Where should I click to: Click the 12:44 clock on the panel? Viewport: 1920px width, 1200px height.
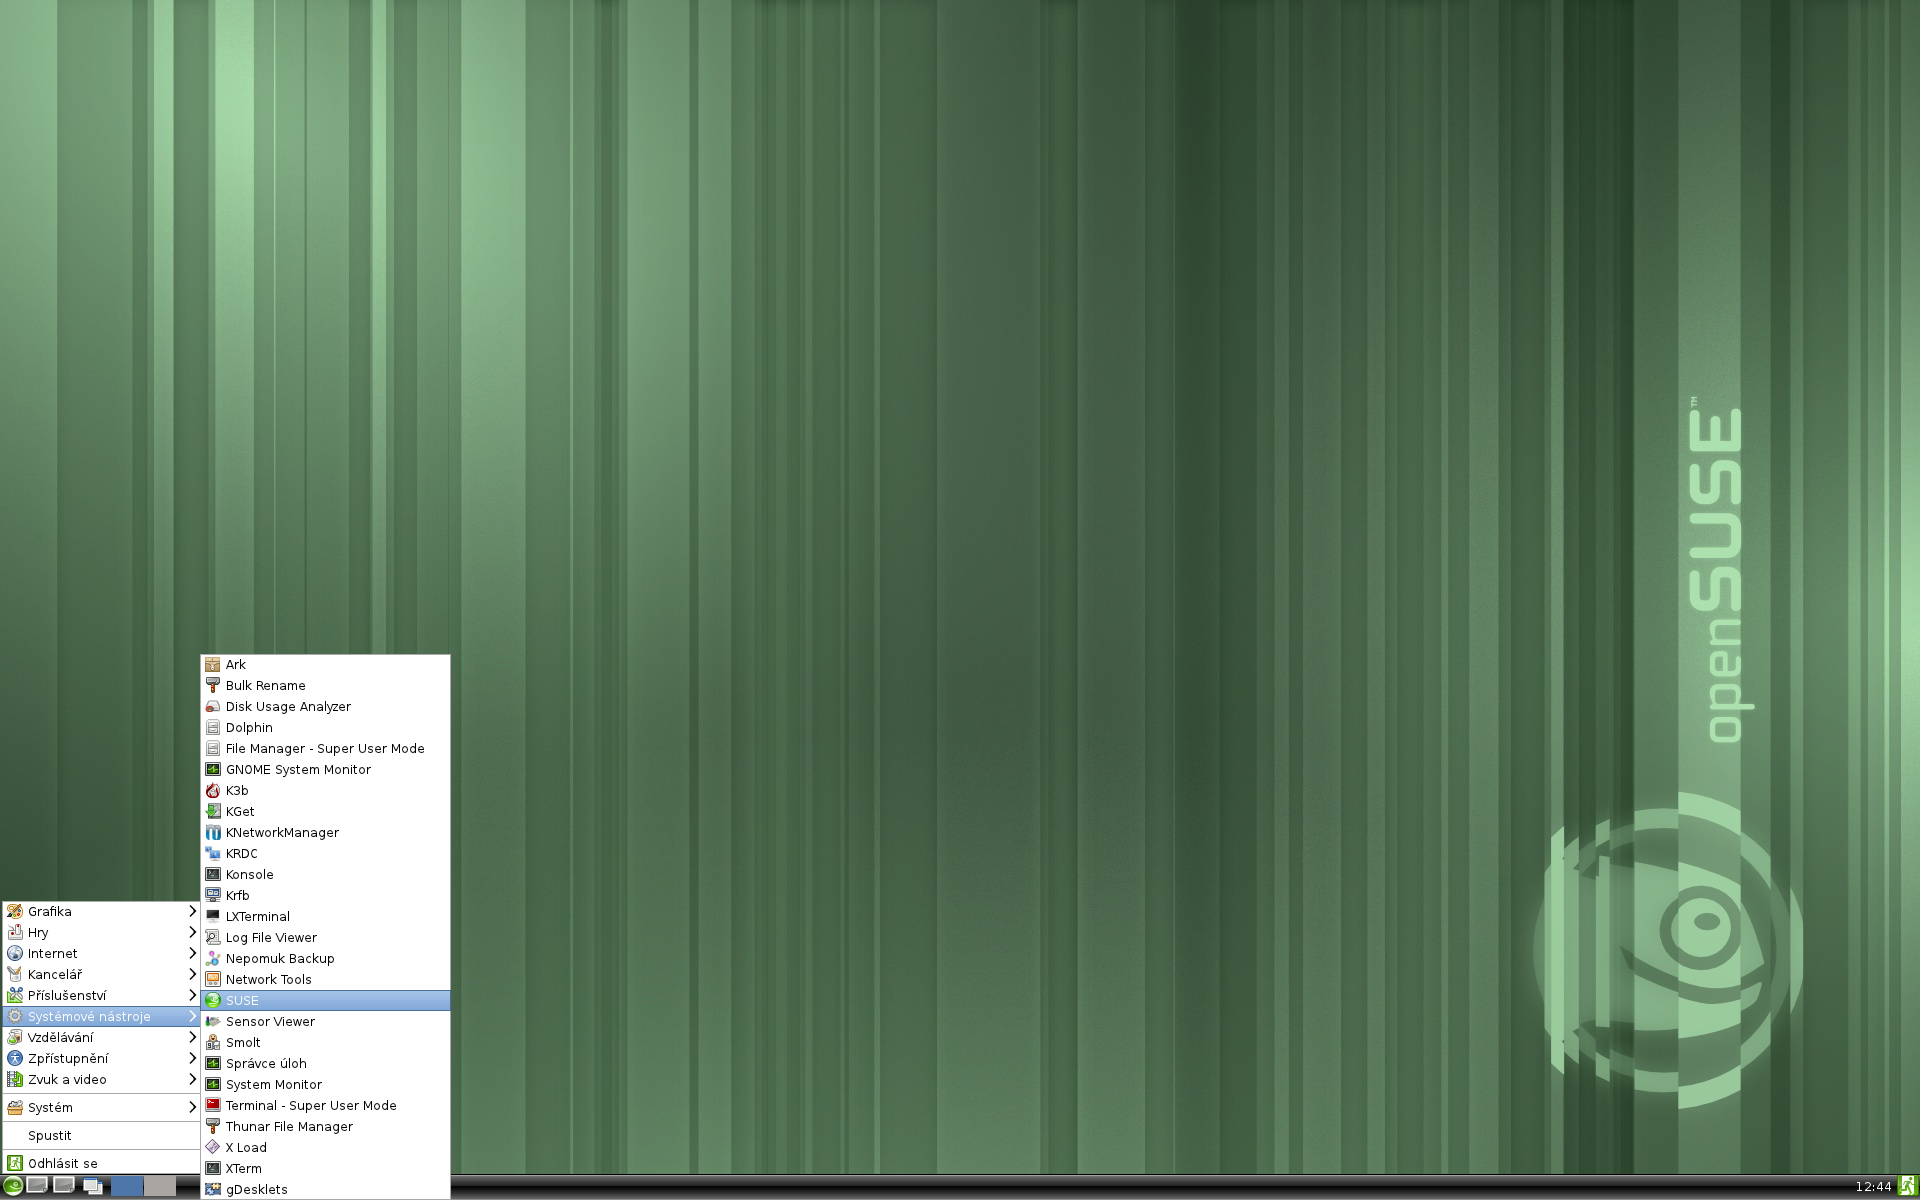tap(1873, 1187)
